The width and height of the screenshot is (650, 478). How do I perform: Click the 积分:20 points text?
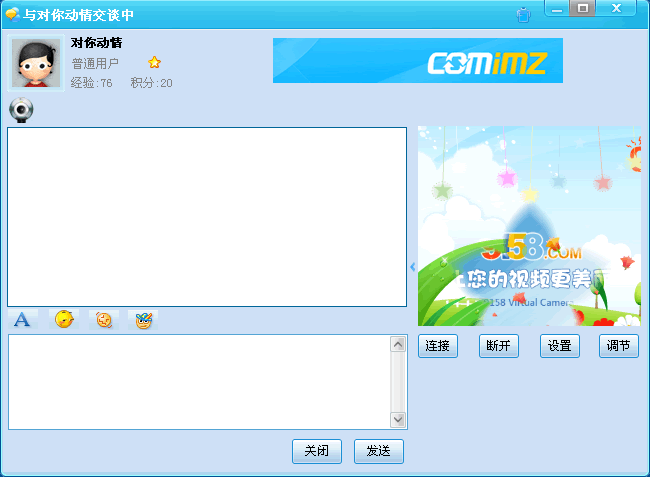tap(151, 83)
